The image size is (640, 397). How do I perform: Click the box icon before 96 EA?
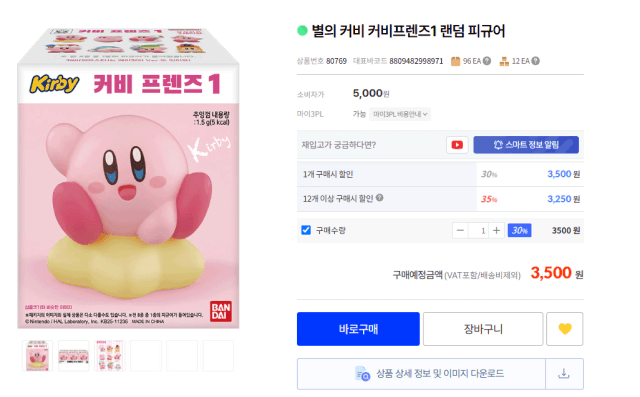[x=455, y=61]
